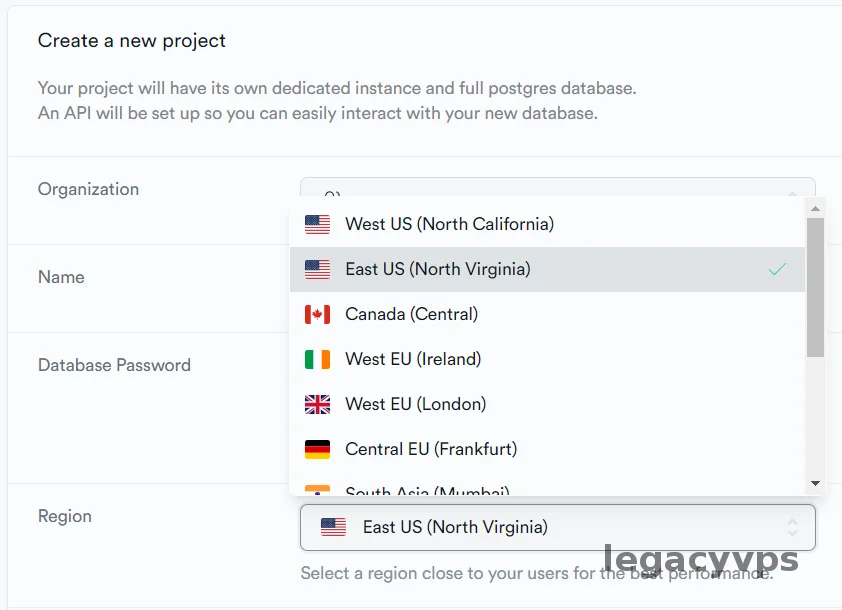Click the US flag beside West US
The width and height of the screenshot is (842, 610).
(317, 224)
